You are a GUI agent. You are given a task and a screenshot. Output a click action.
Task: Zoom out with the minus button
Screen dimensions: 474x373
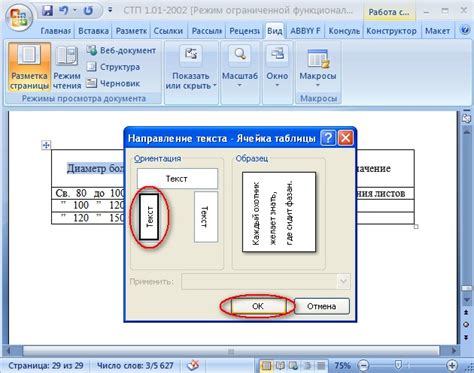364,365
